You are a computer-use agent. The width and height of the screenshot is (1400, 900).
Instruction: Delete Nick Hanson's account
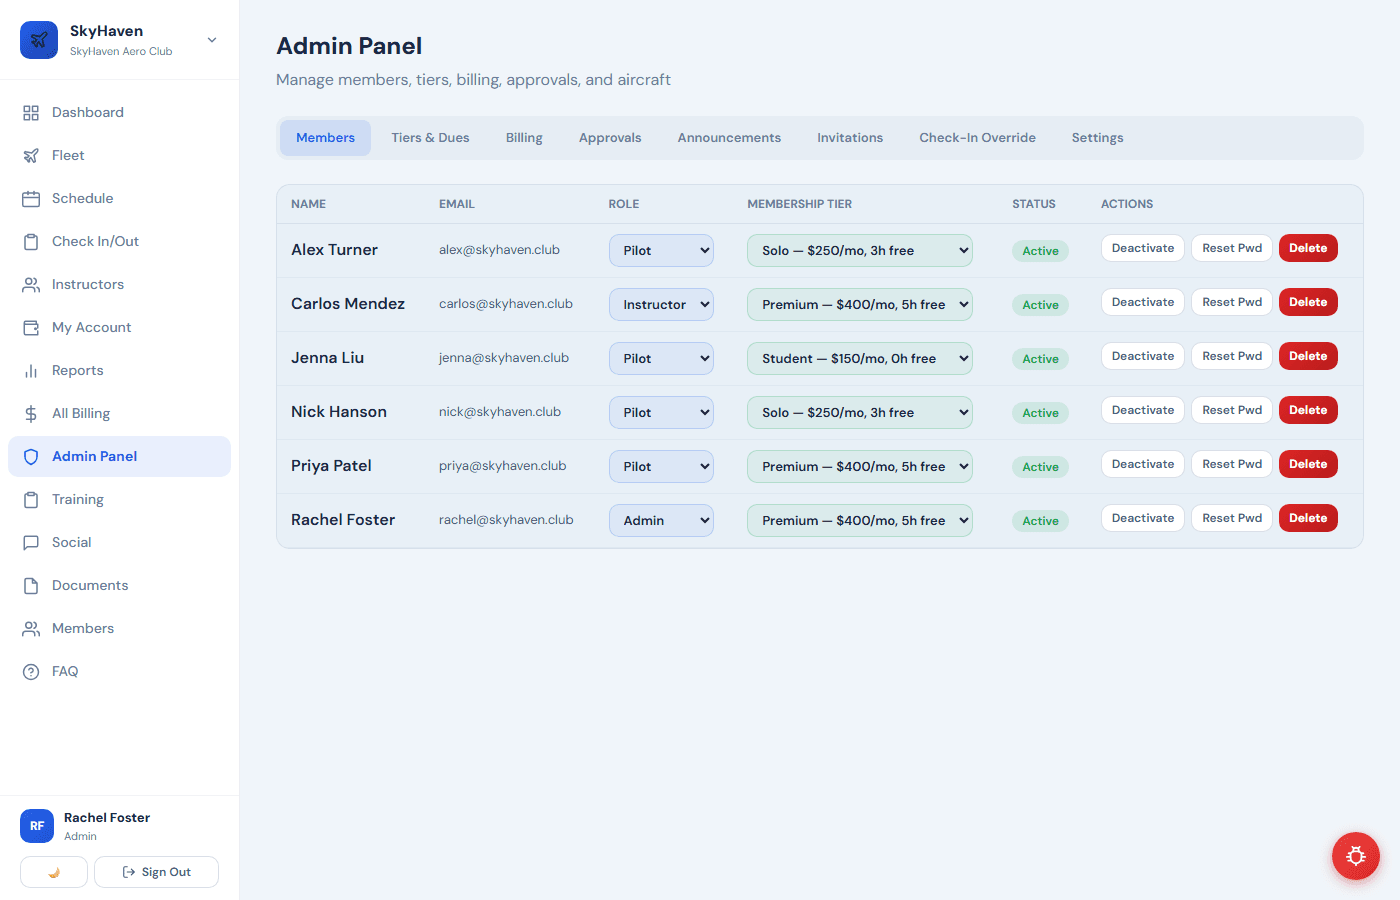1308,409
